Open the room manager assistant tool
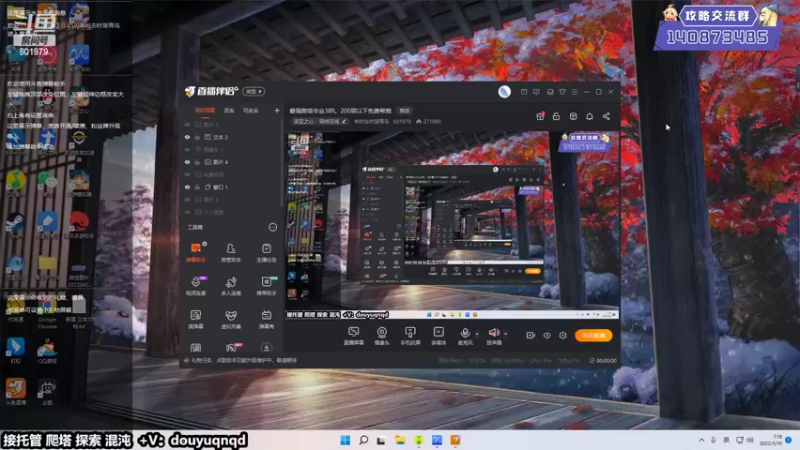 231,252
